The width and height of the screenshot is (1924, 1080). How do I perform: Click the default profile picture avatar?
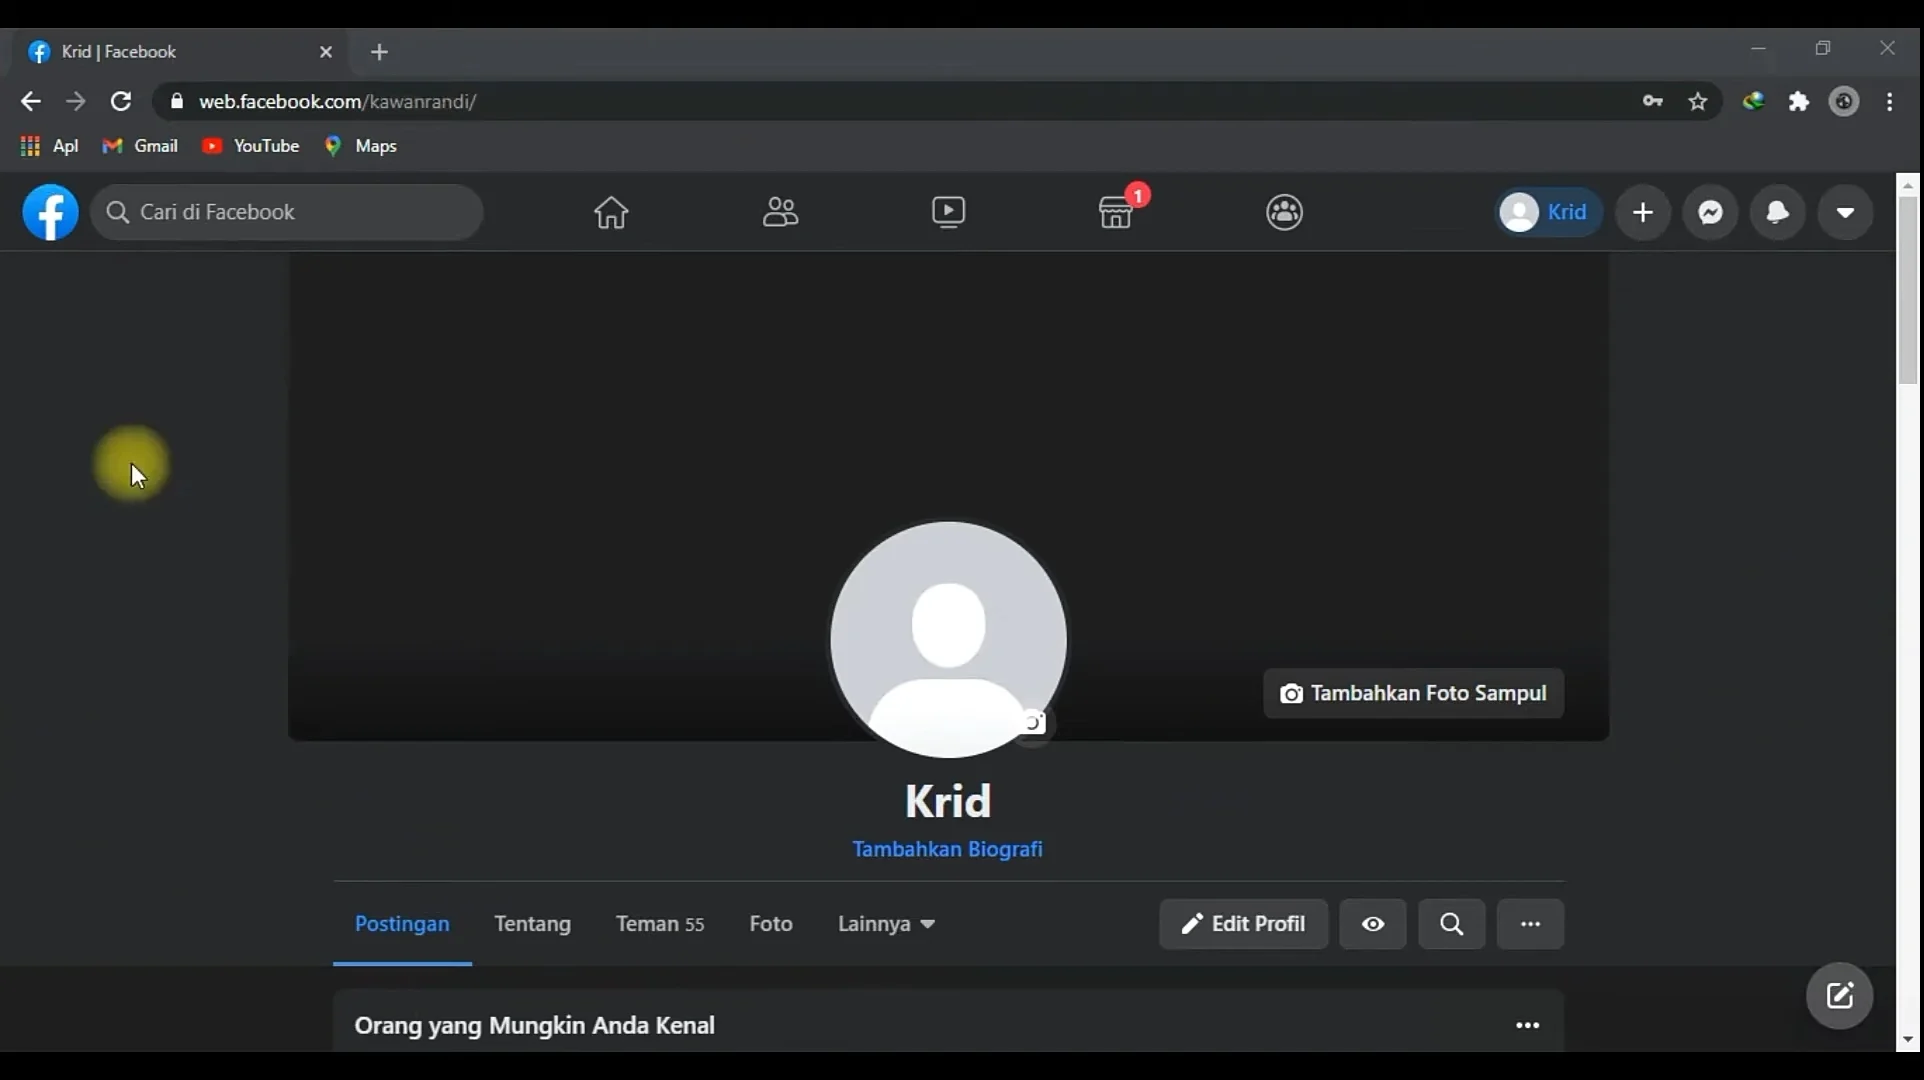948,640
